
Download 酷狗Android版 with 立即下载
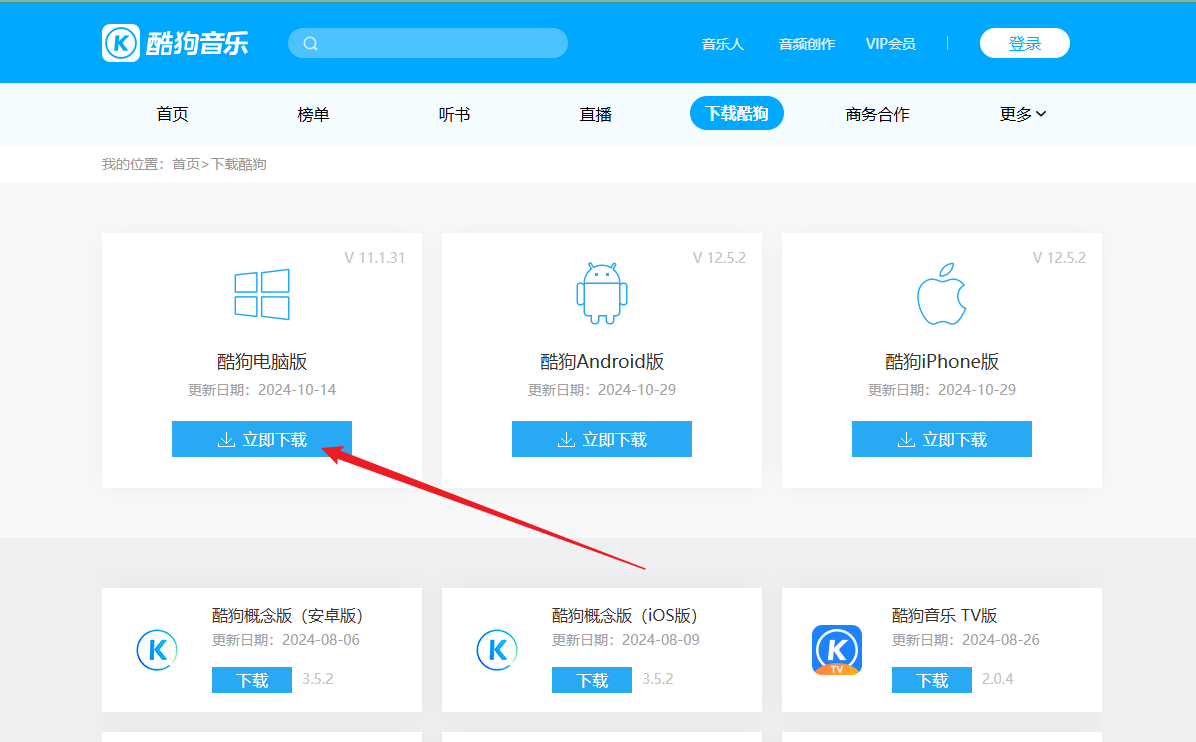(602, 439)
